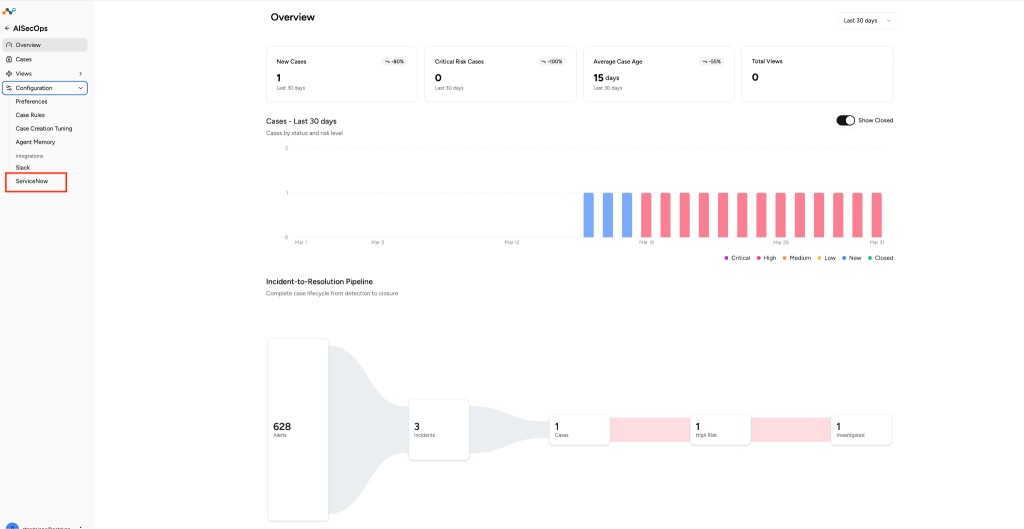1024x529 pixels.
Task: Open Case Creation Tuning menu item
Action: (44, 129)
